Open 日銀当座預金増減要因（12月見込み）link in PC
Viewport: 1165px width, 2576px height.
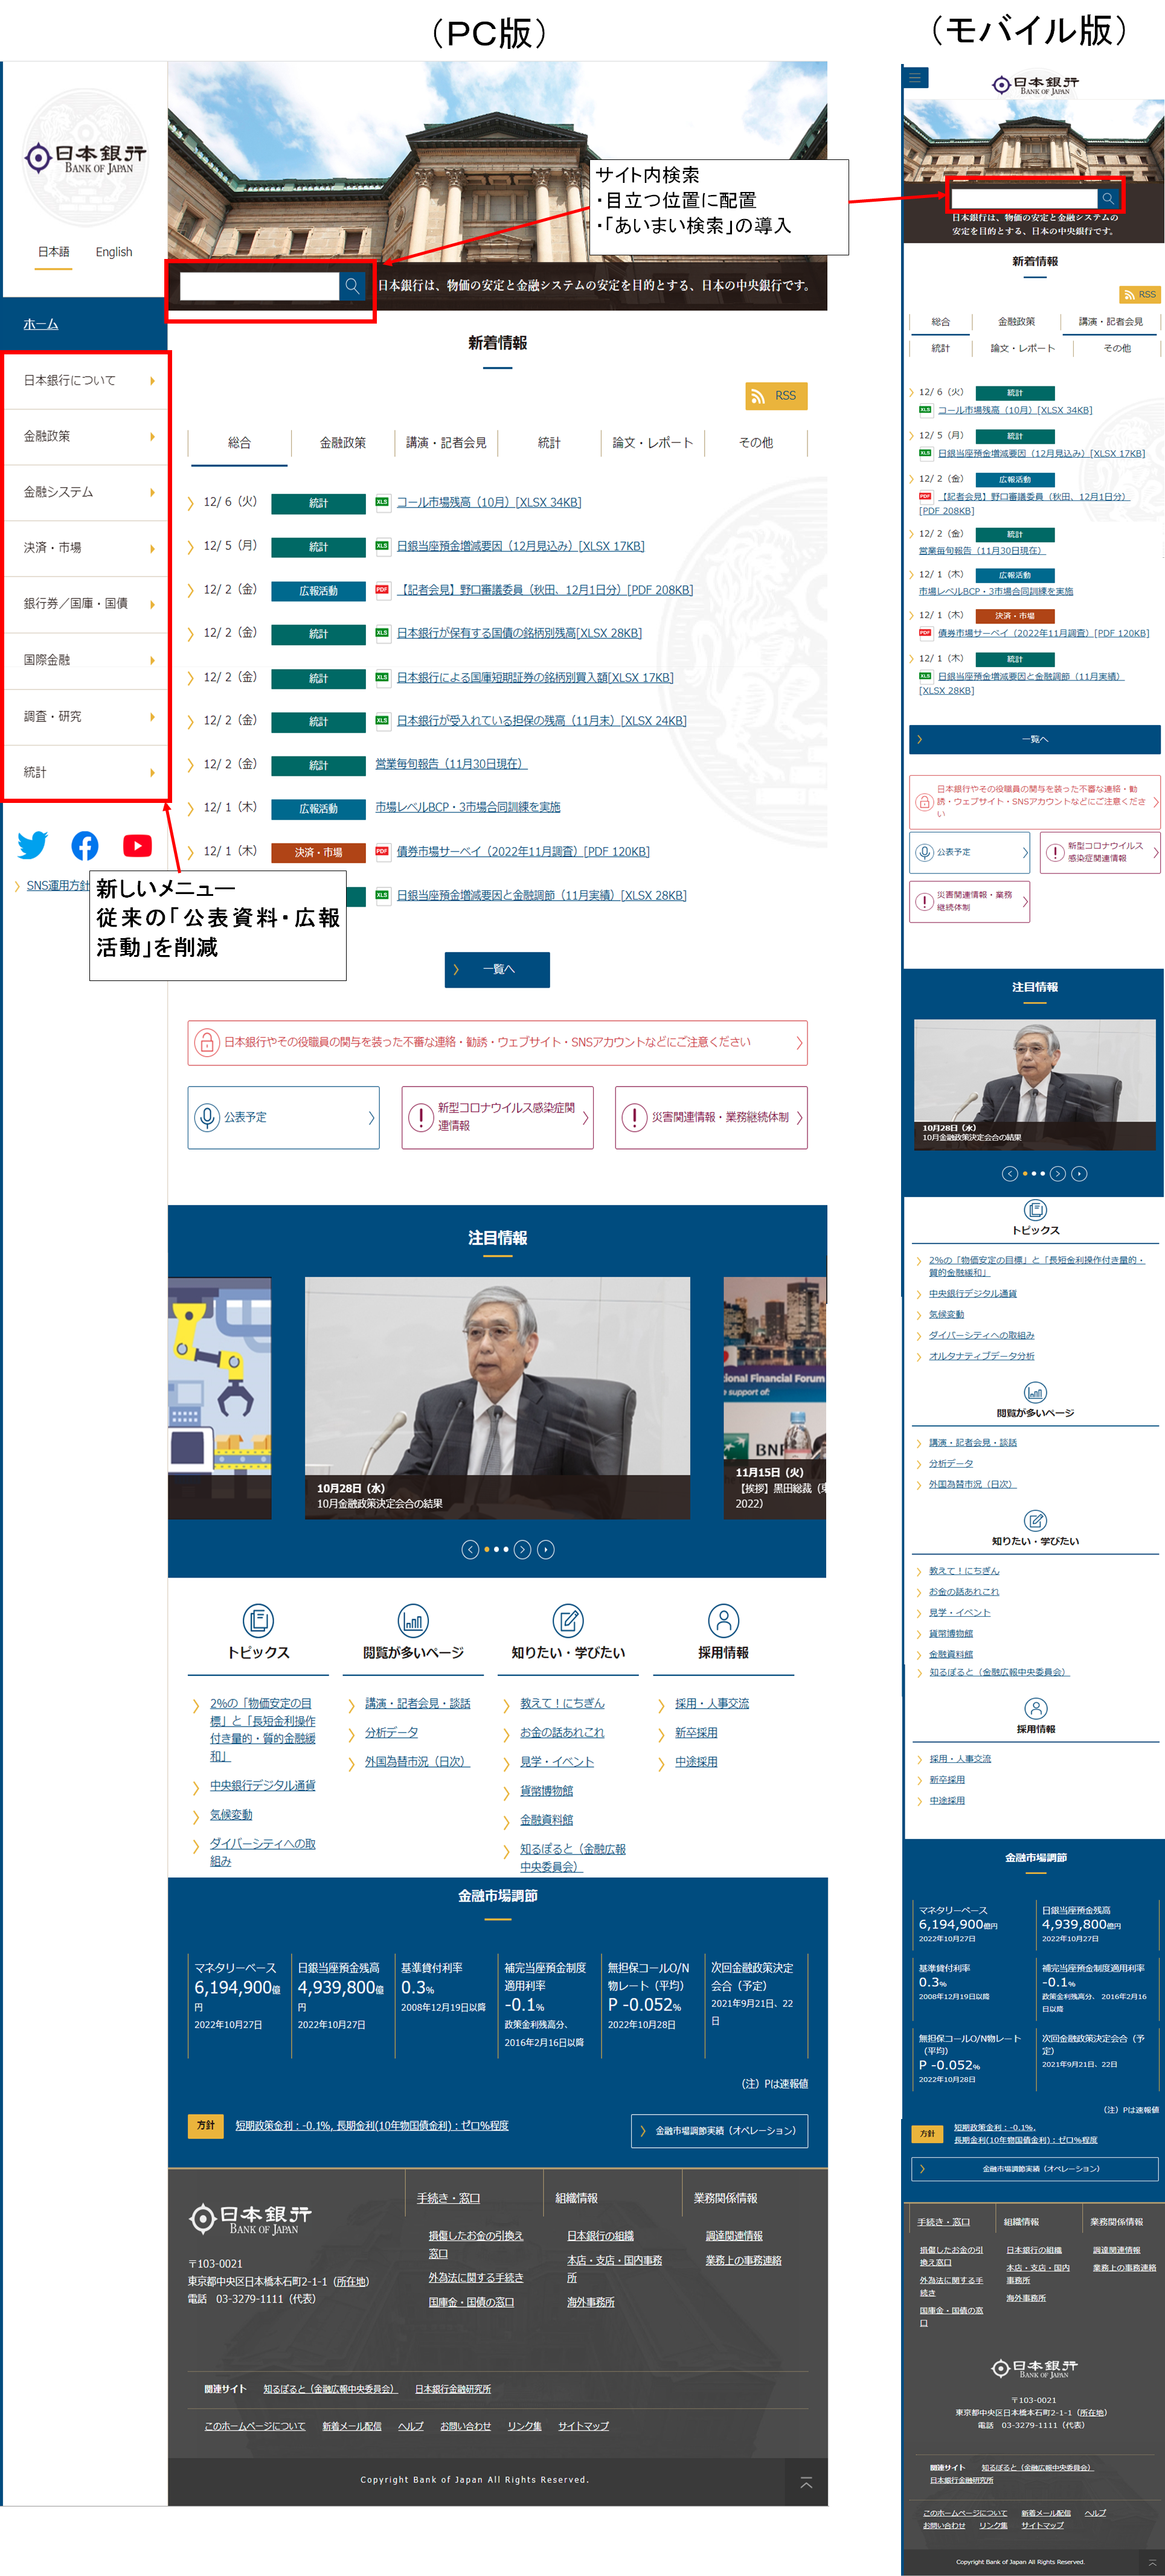[x=520, y=546]
